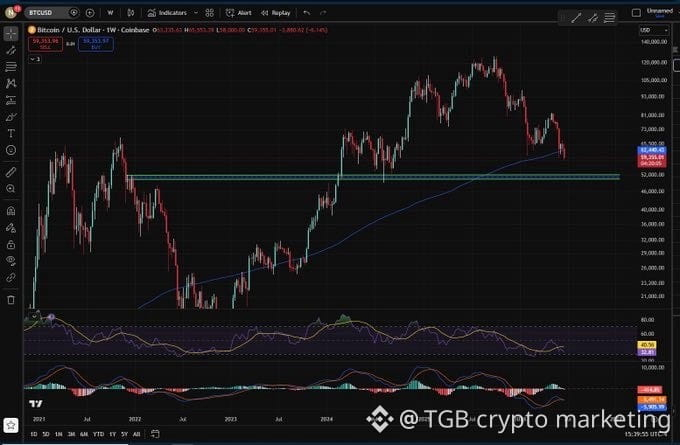Viewport: 680px width, 445px height.
Task: Open the W timeframe interval selector
Action: (x=110, y=13)
